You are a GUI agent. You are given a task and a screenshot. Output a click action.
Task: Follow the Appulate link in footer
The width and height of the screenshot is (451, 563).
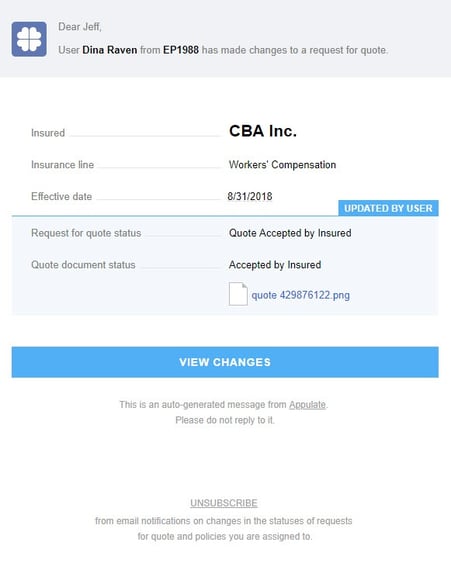pyautogui.click(x=307, y=405)
